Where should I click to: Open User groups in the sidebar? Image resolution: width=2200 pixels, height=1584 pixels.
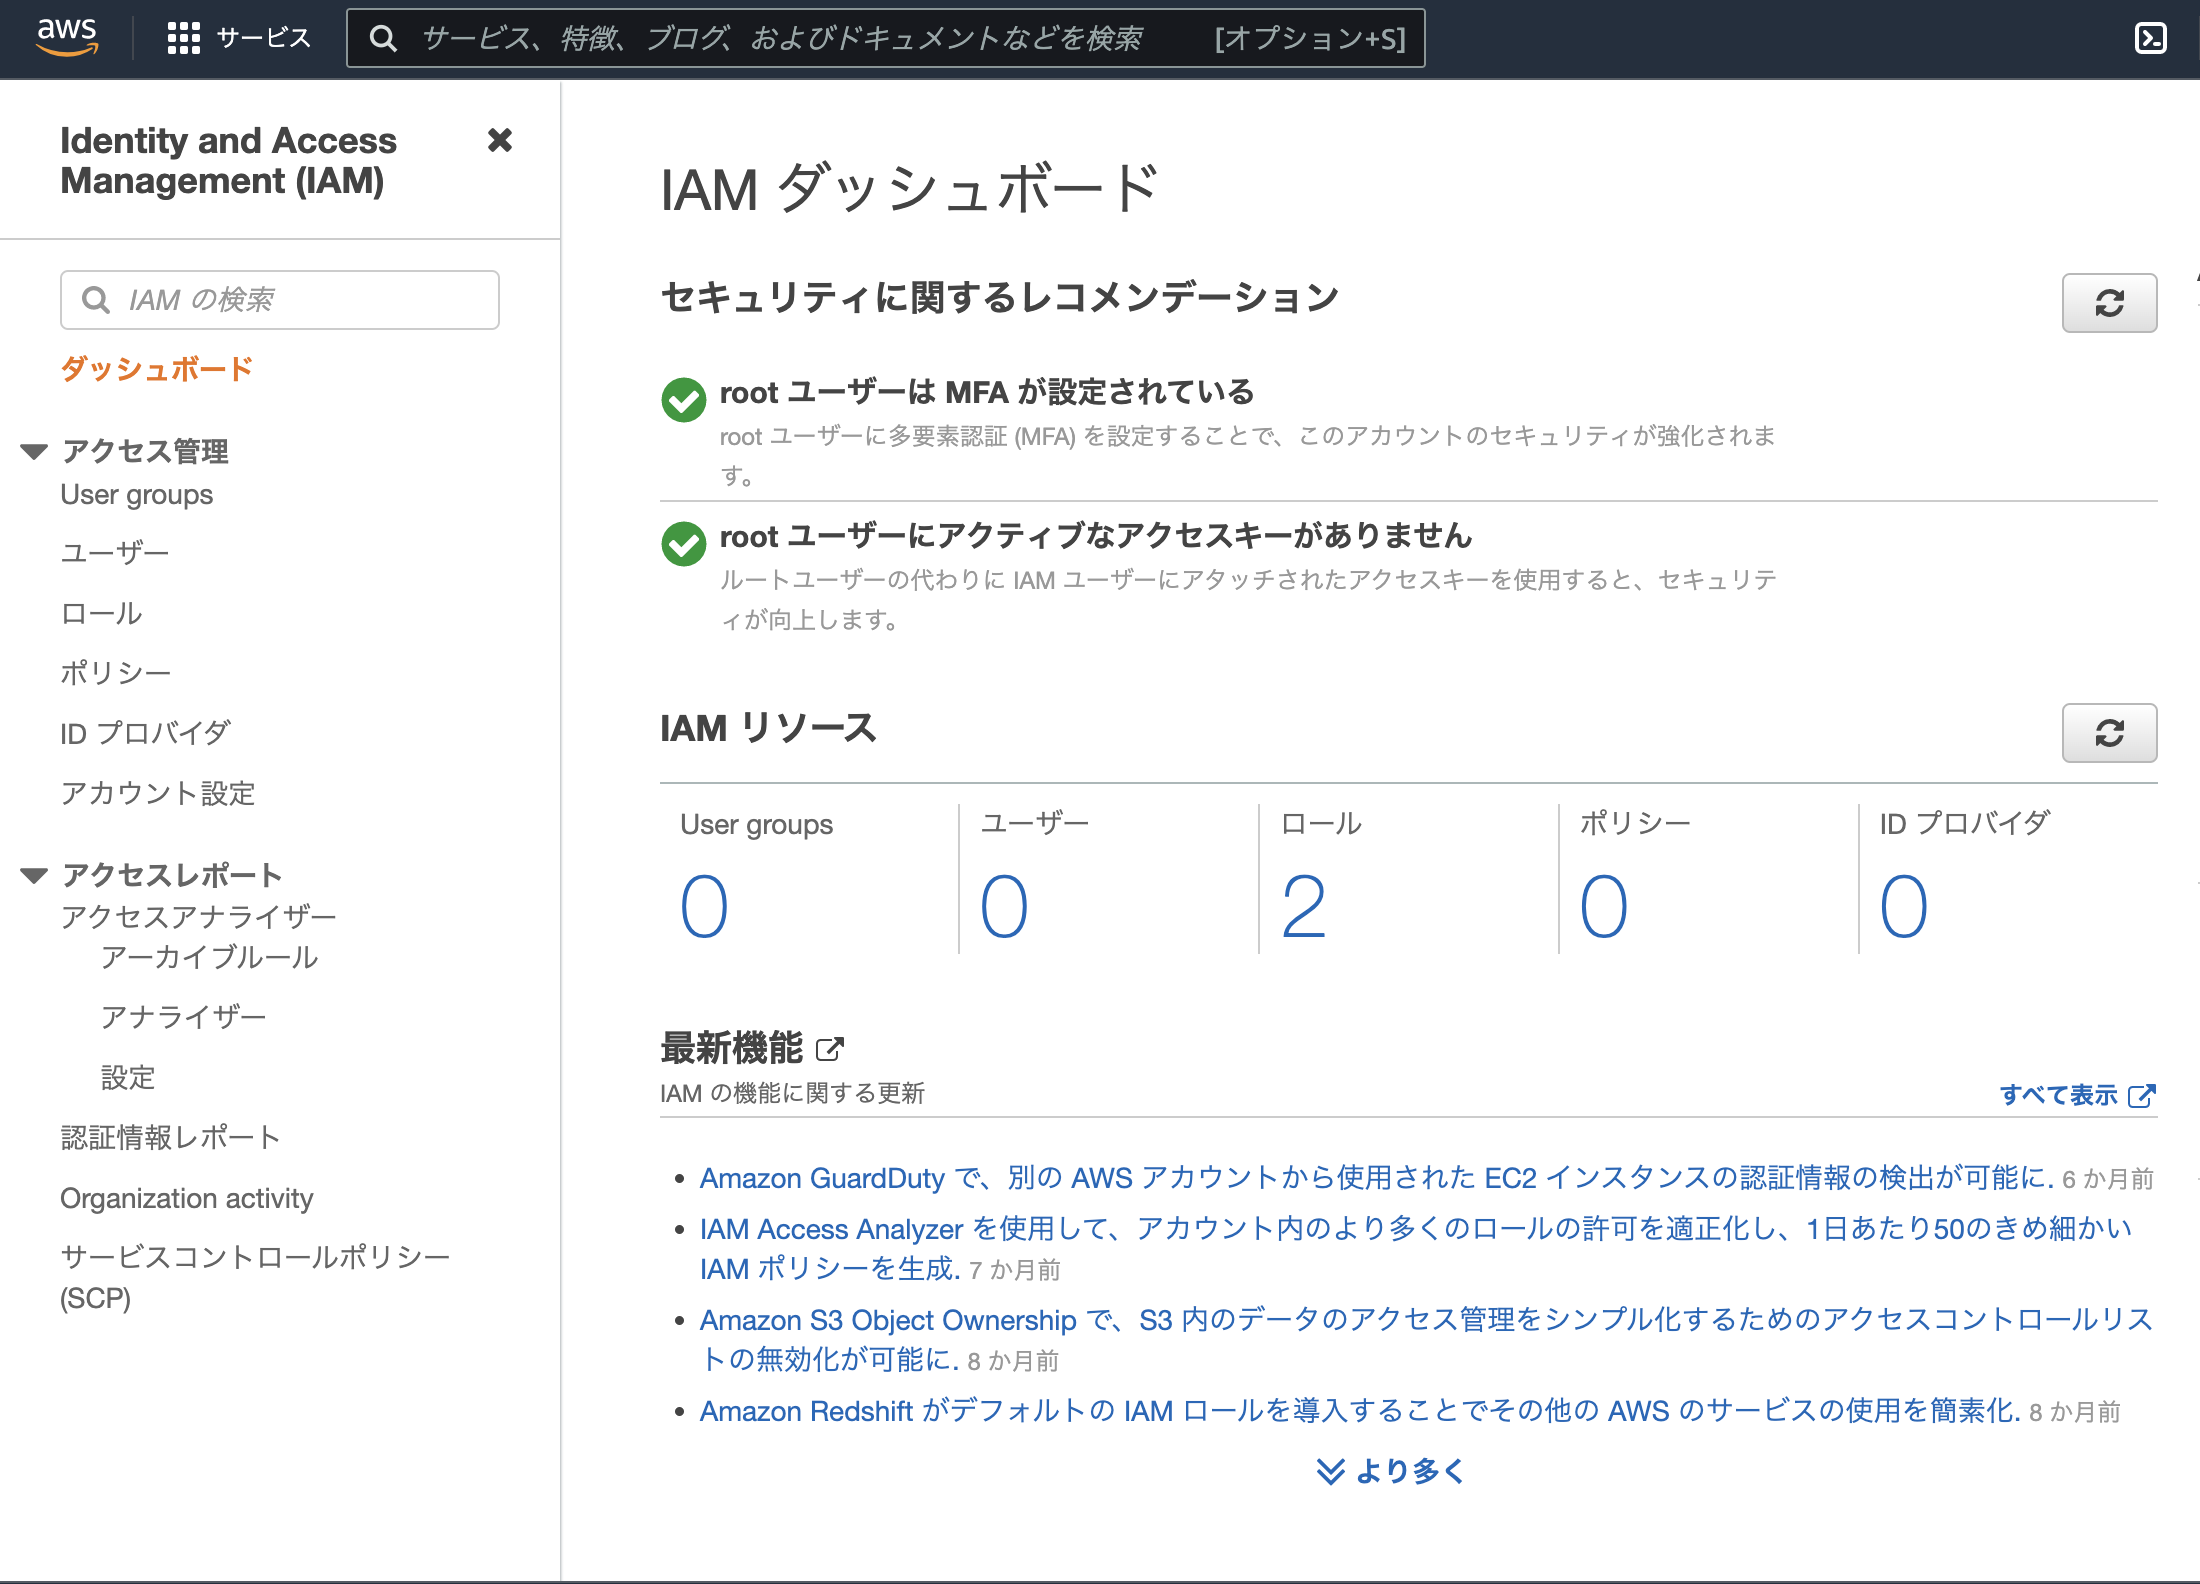point(137,495)
